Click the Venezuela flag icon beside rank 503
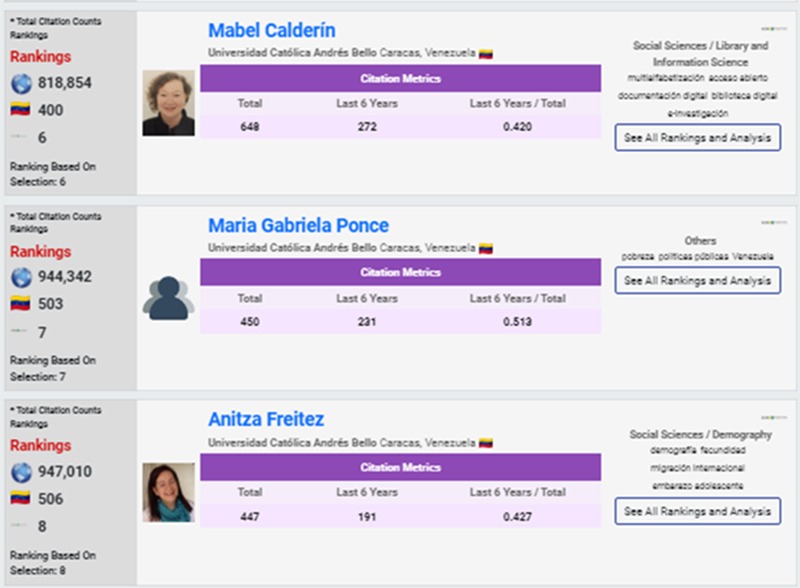Viewport: 800px width, 588px height. pyautogui.click(x=20, y=304)
